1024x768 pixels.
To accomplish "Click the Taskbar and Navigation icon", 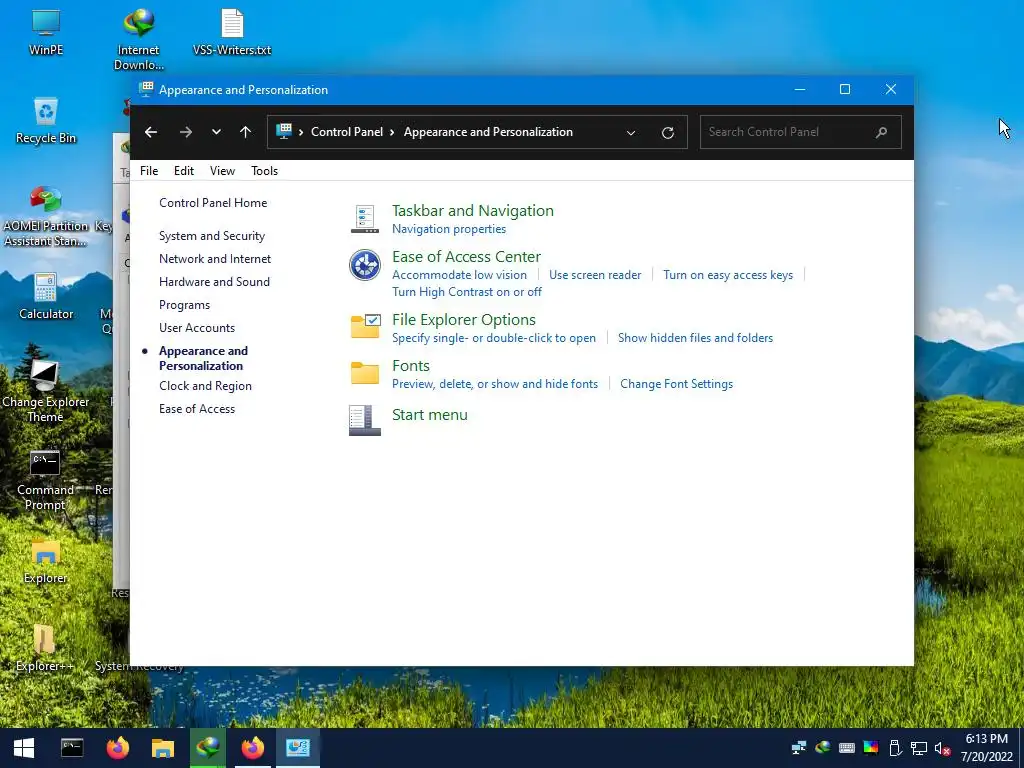I will [364, 219].
